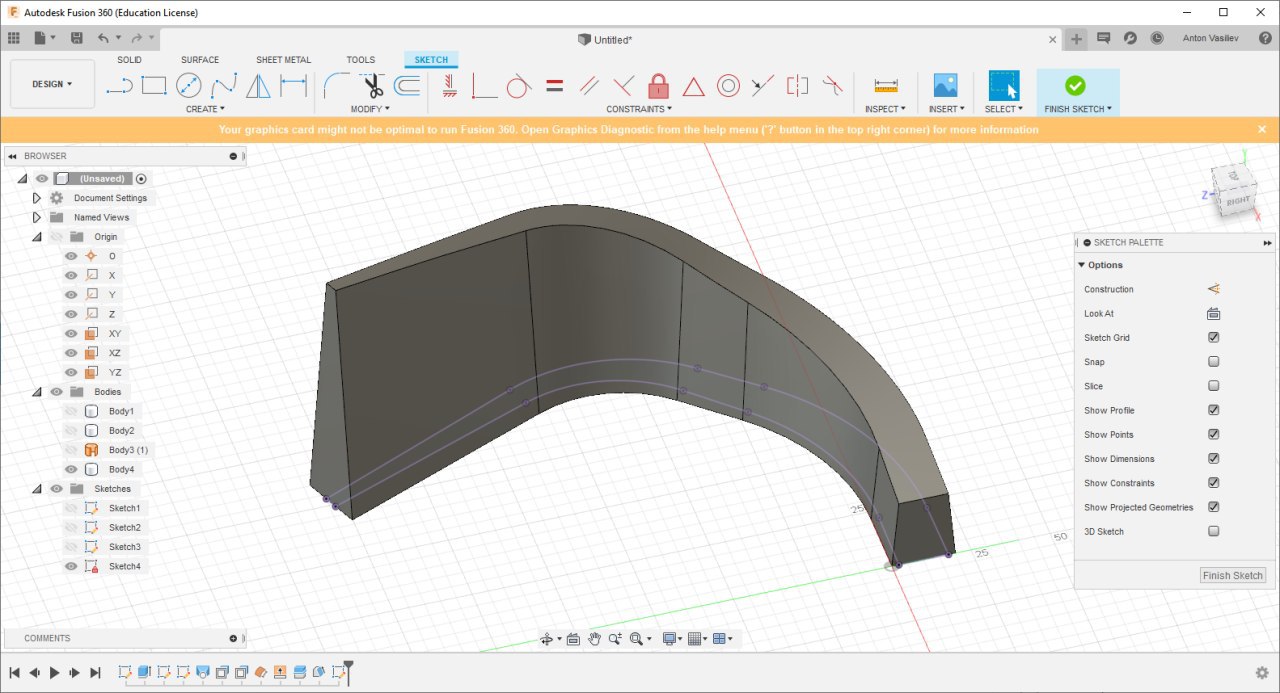
Task: Activate the Trim scissors tool
Action: coord(372,86)
